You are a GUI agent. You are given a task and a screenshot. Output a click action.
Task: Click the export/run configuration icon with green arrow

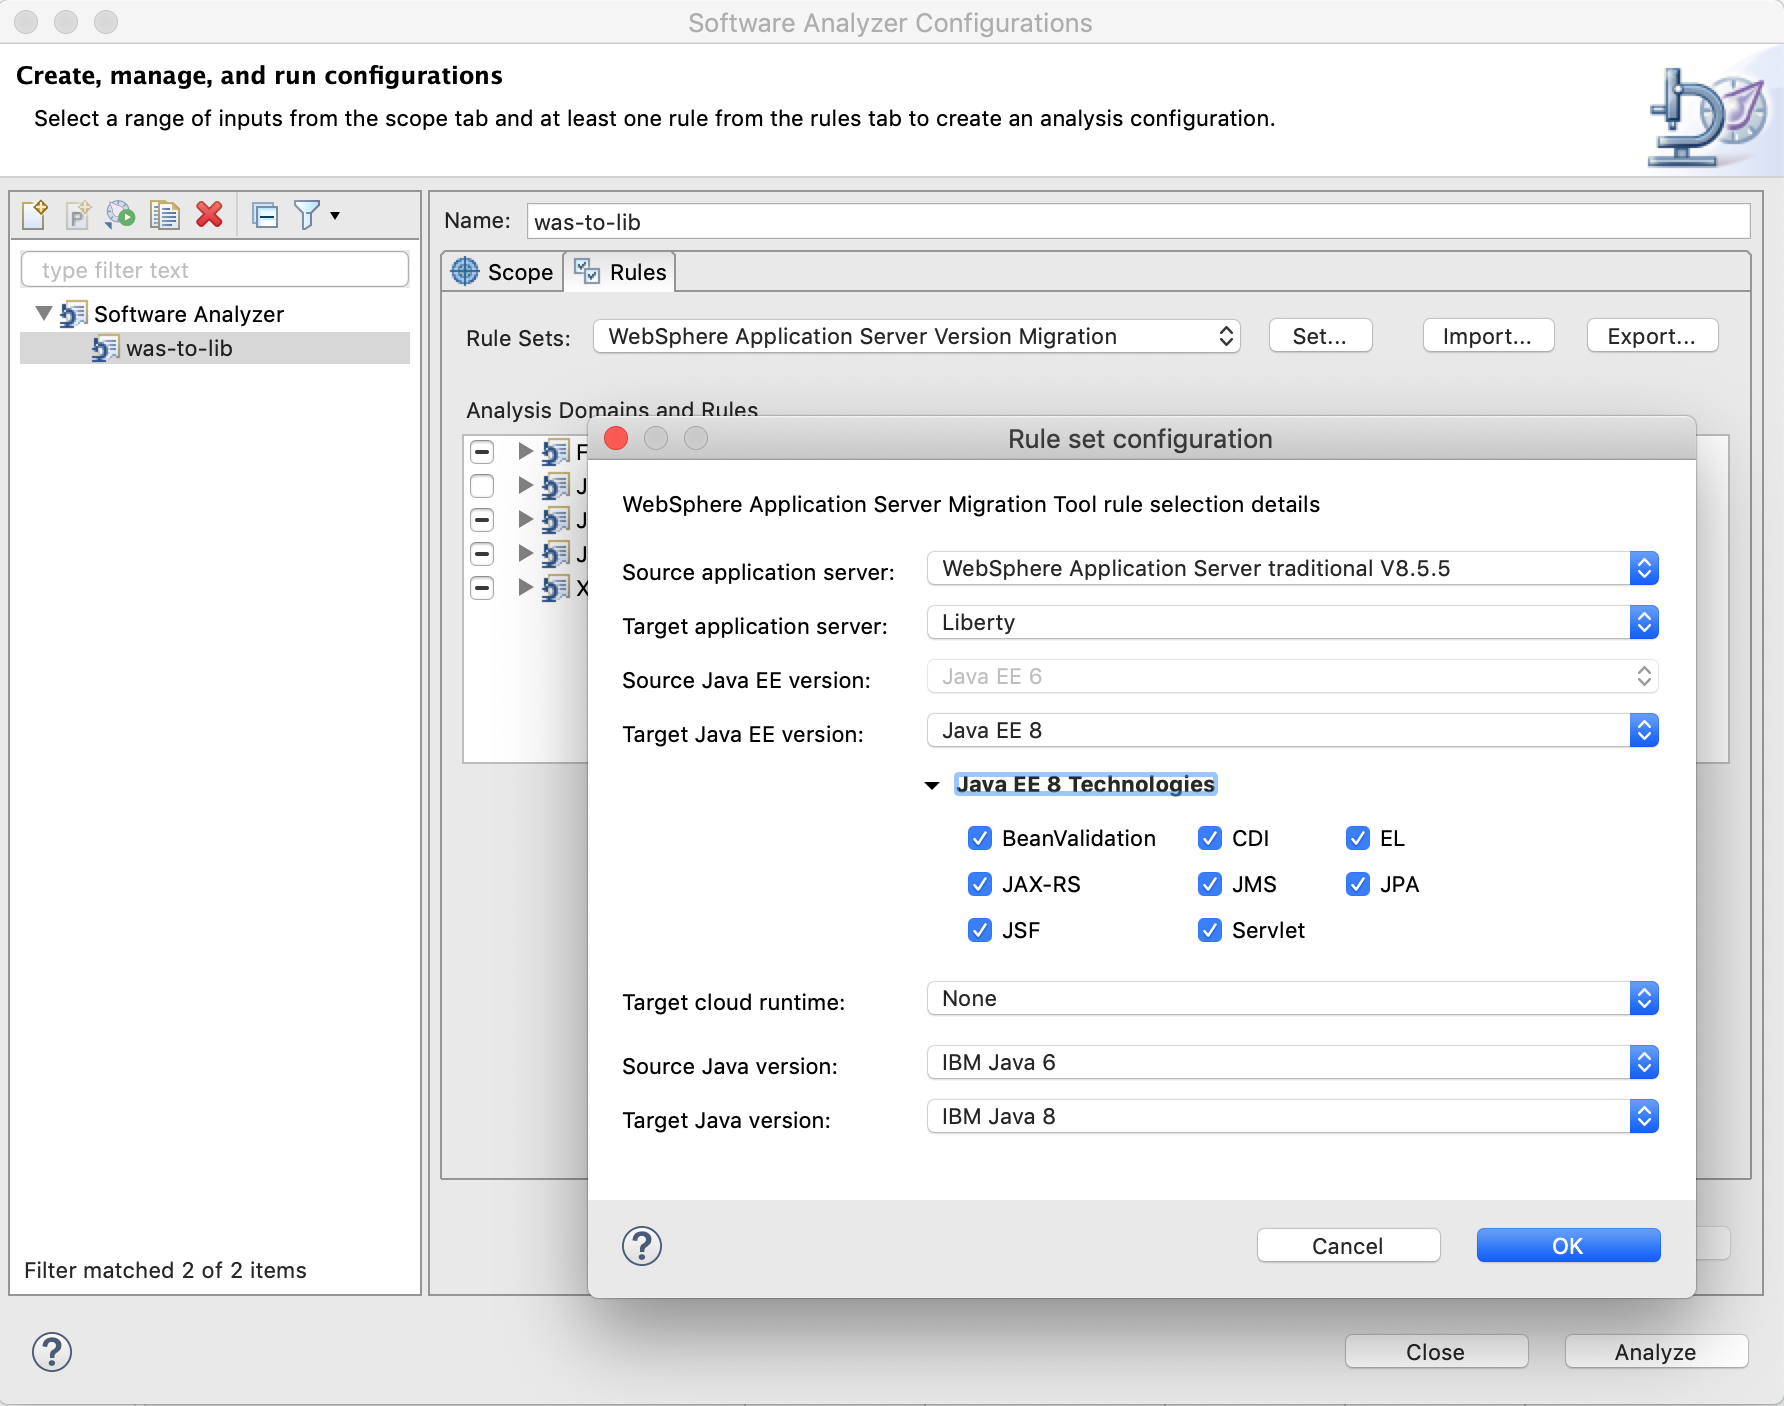(120, 215)
